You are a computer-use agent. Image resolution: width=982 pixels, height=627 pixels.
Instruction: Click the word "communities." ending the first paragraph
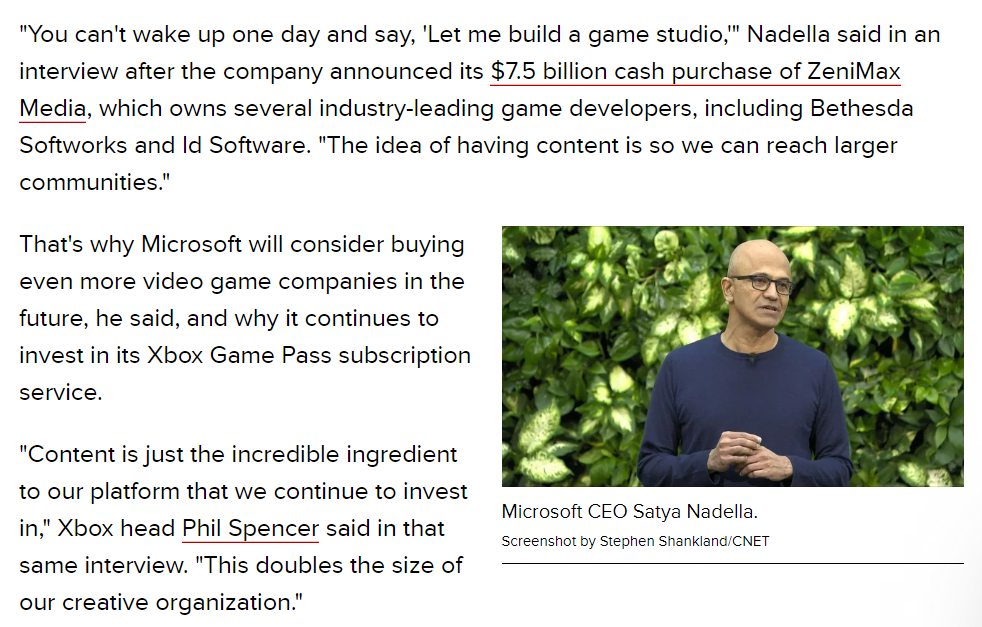tap(95, 182)
